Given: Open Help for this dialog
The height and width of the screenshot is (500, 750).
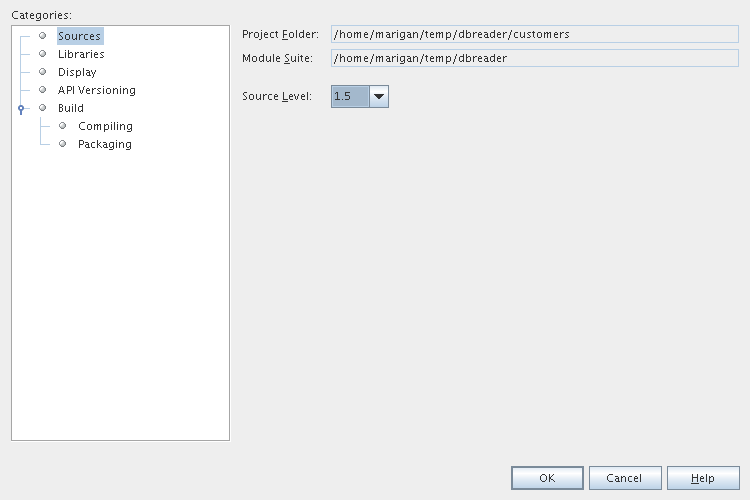Looking at the screenshot, I should (703, 478).
